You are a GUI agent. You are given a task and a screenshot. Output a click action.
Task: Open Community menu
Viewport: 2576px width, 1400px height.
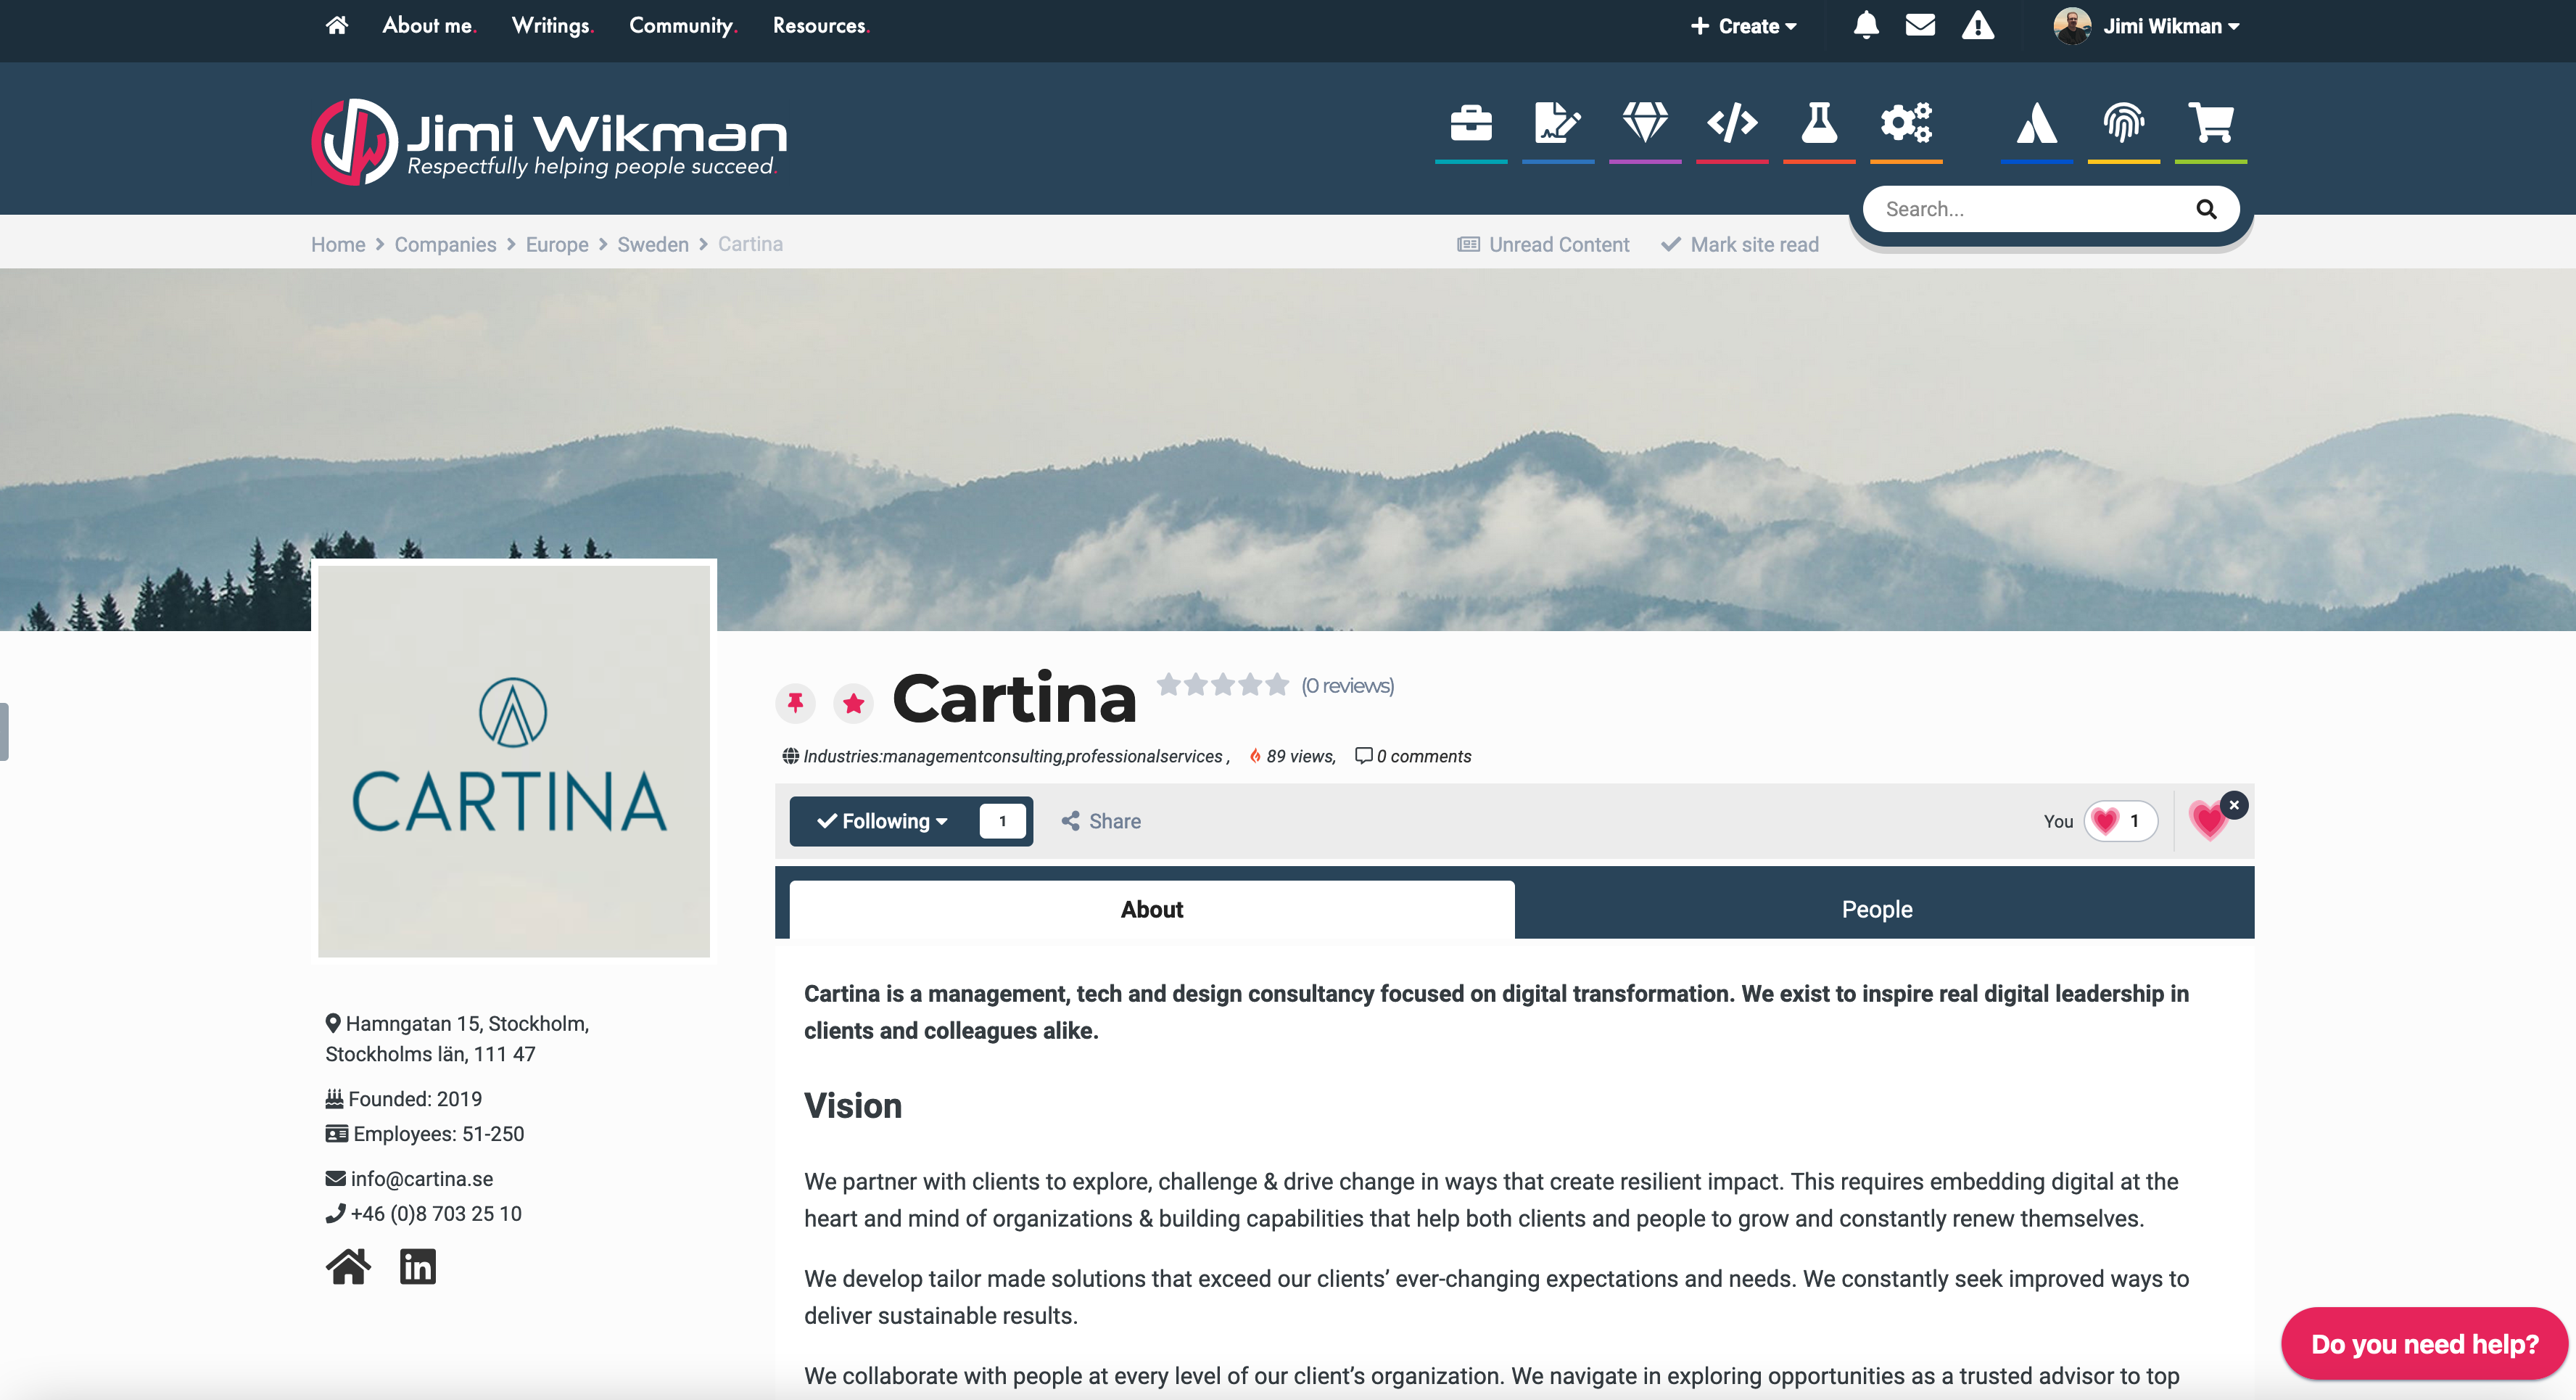tap(683, 26)
